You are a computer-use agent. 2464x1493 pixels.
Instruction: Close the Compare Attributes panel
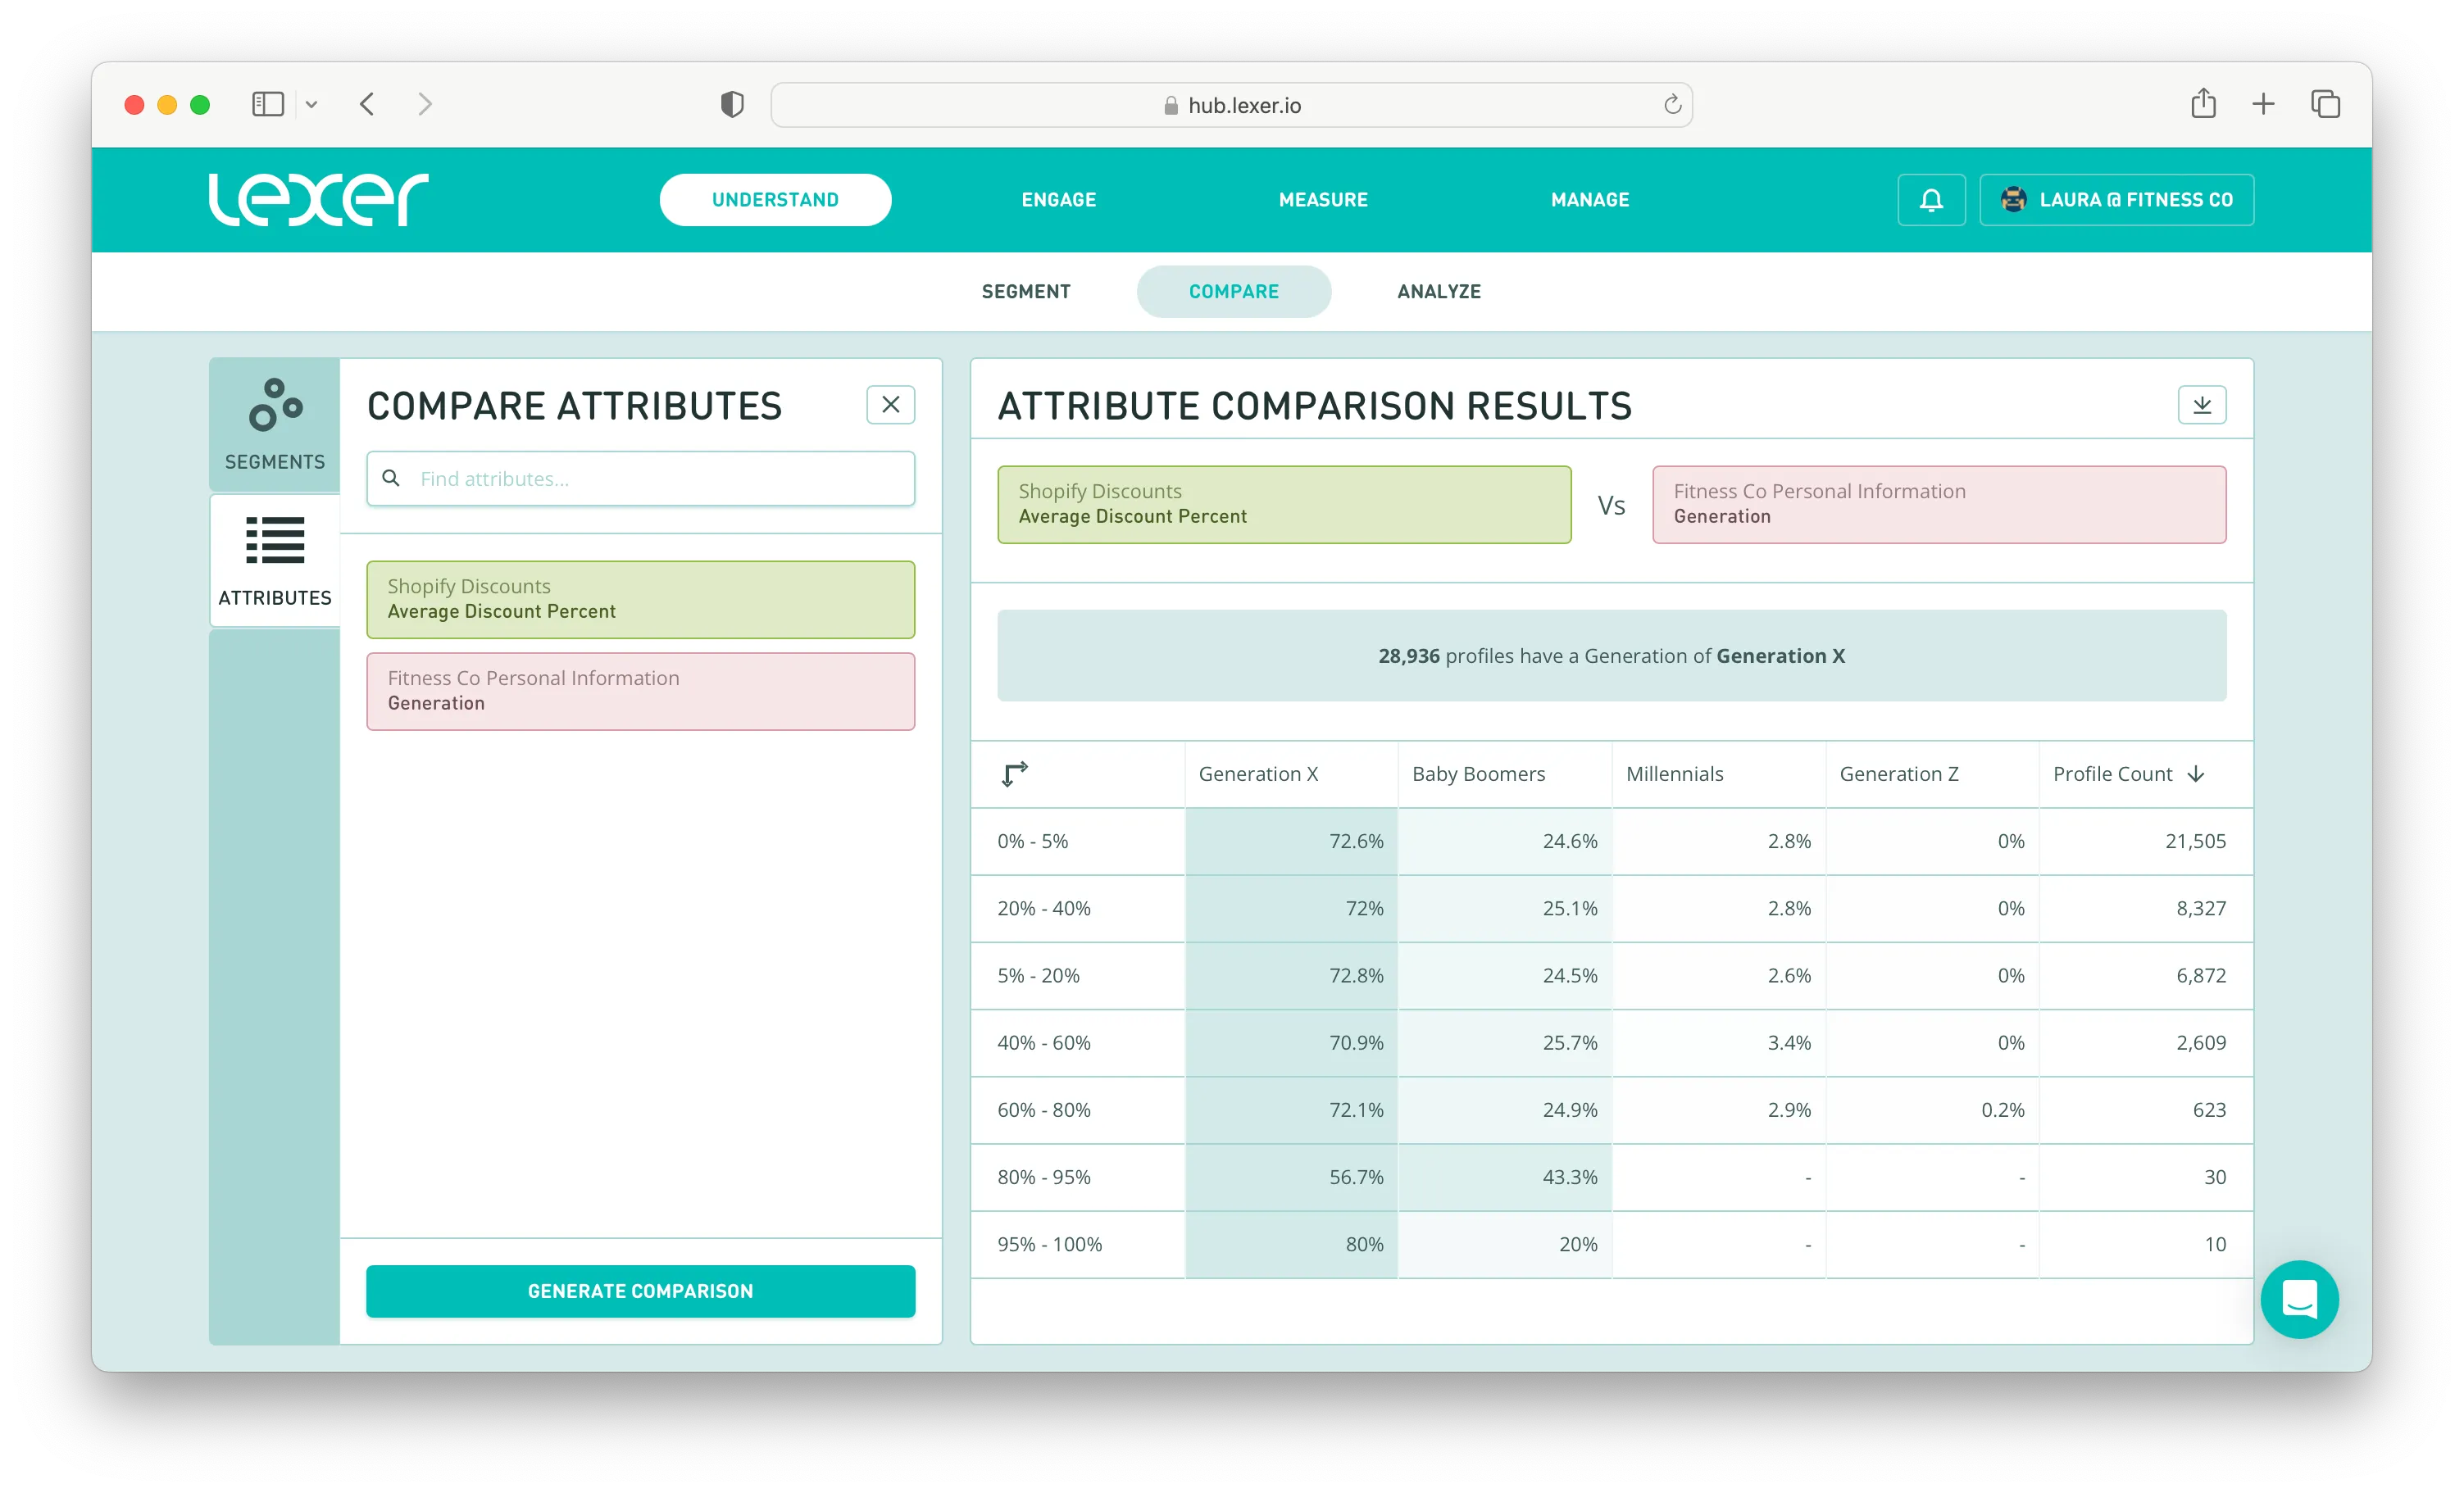[890, 405]
